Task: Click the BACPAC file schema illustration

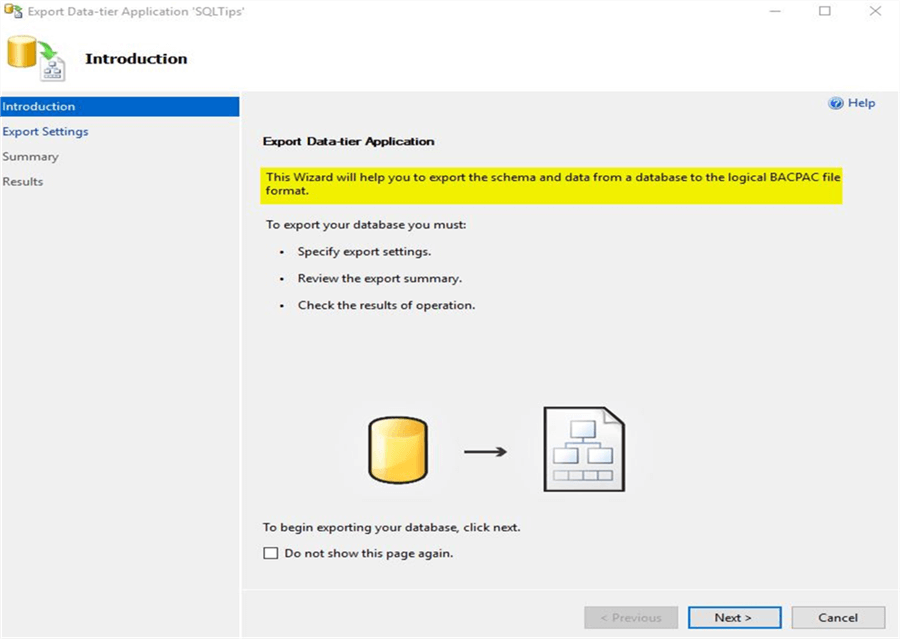Action: (x=584, y=449)
